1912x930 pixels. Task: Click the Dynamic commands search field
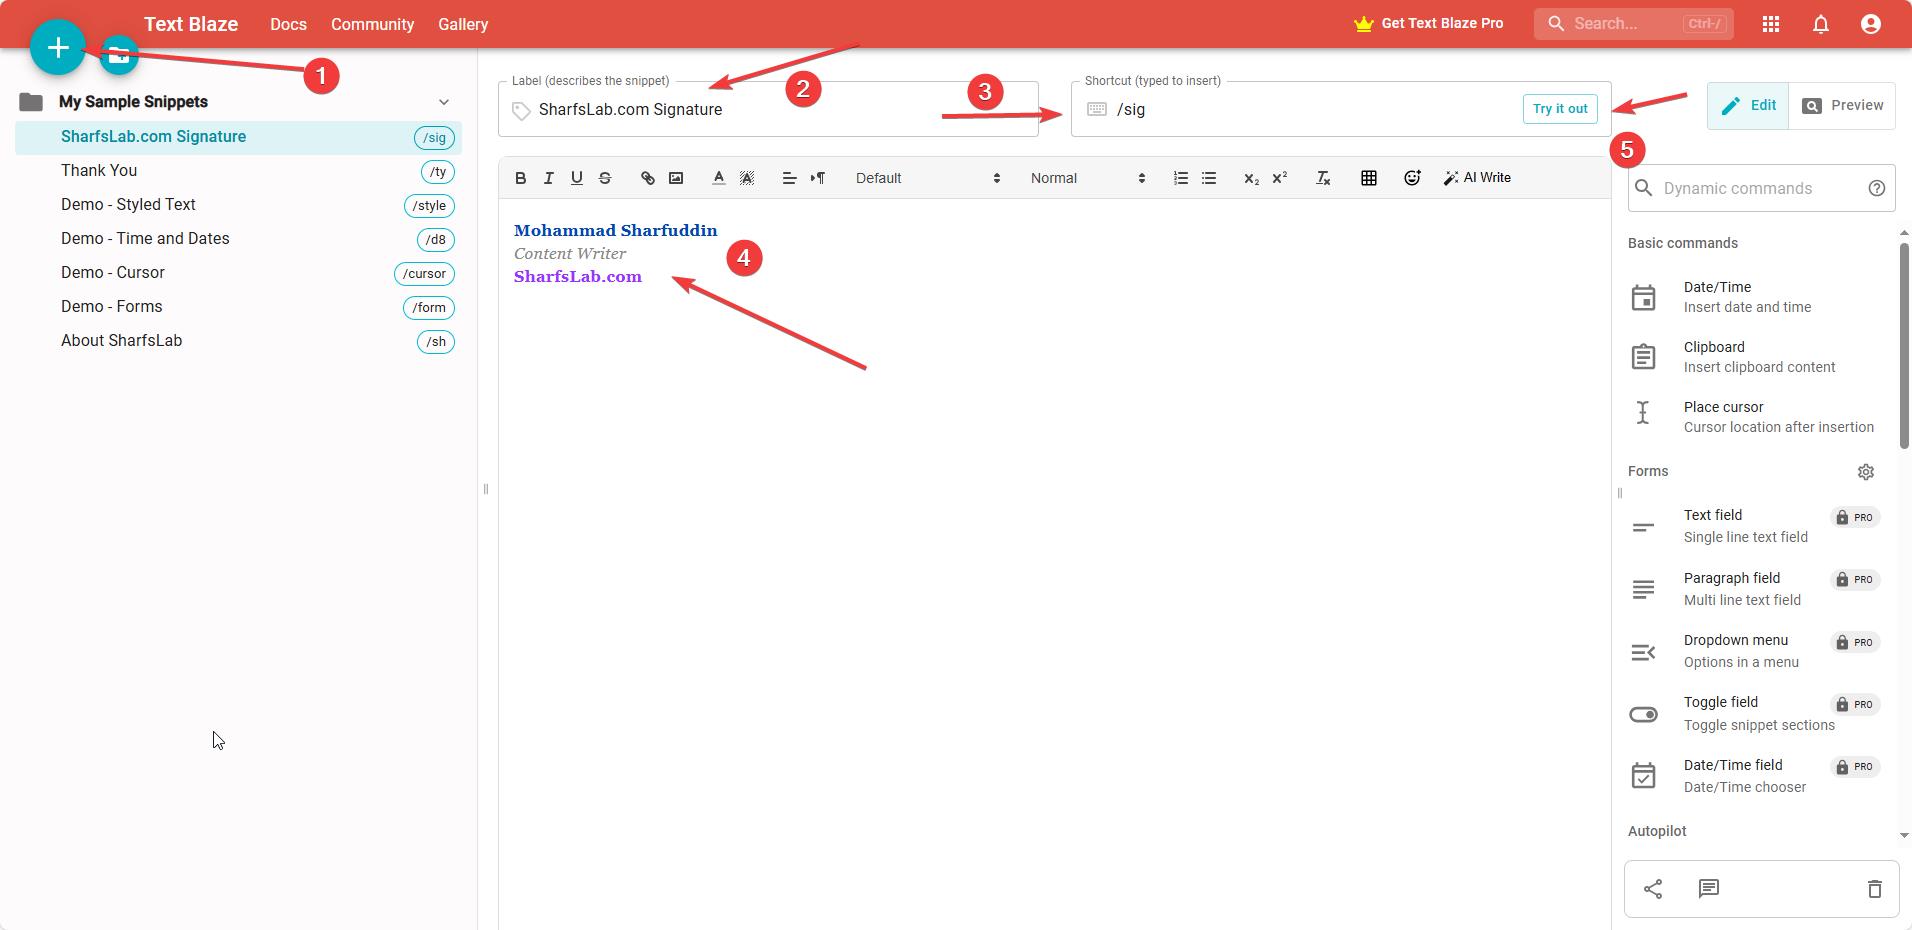pyautogui.click(x=1760, y=188)
